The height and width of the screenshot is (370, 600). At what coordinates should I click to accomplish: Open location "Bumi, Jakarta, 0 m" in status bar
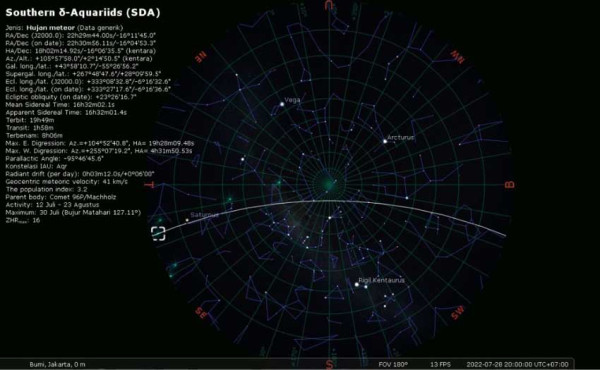[x=57, y=364]
